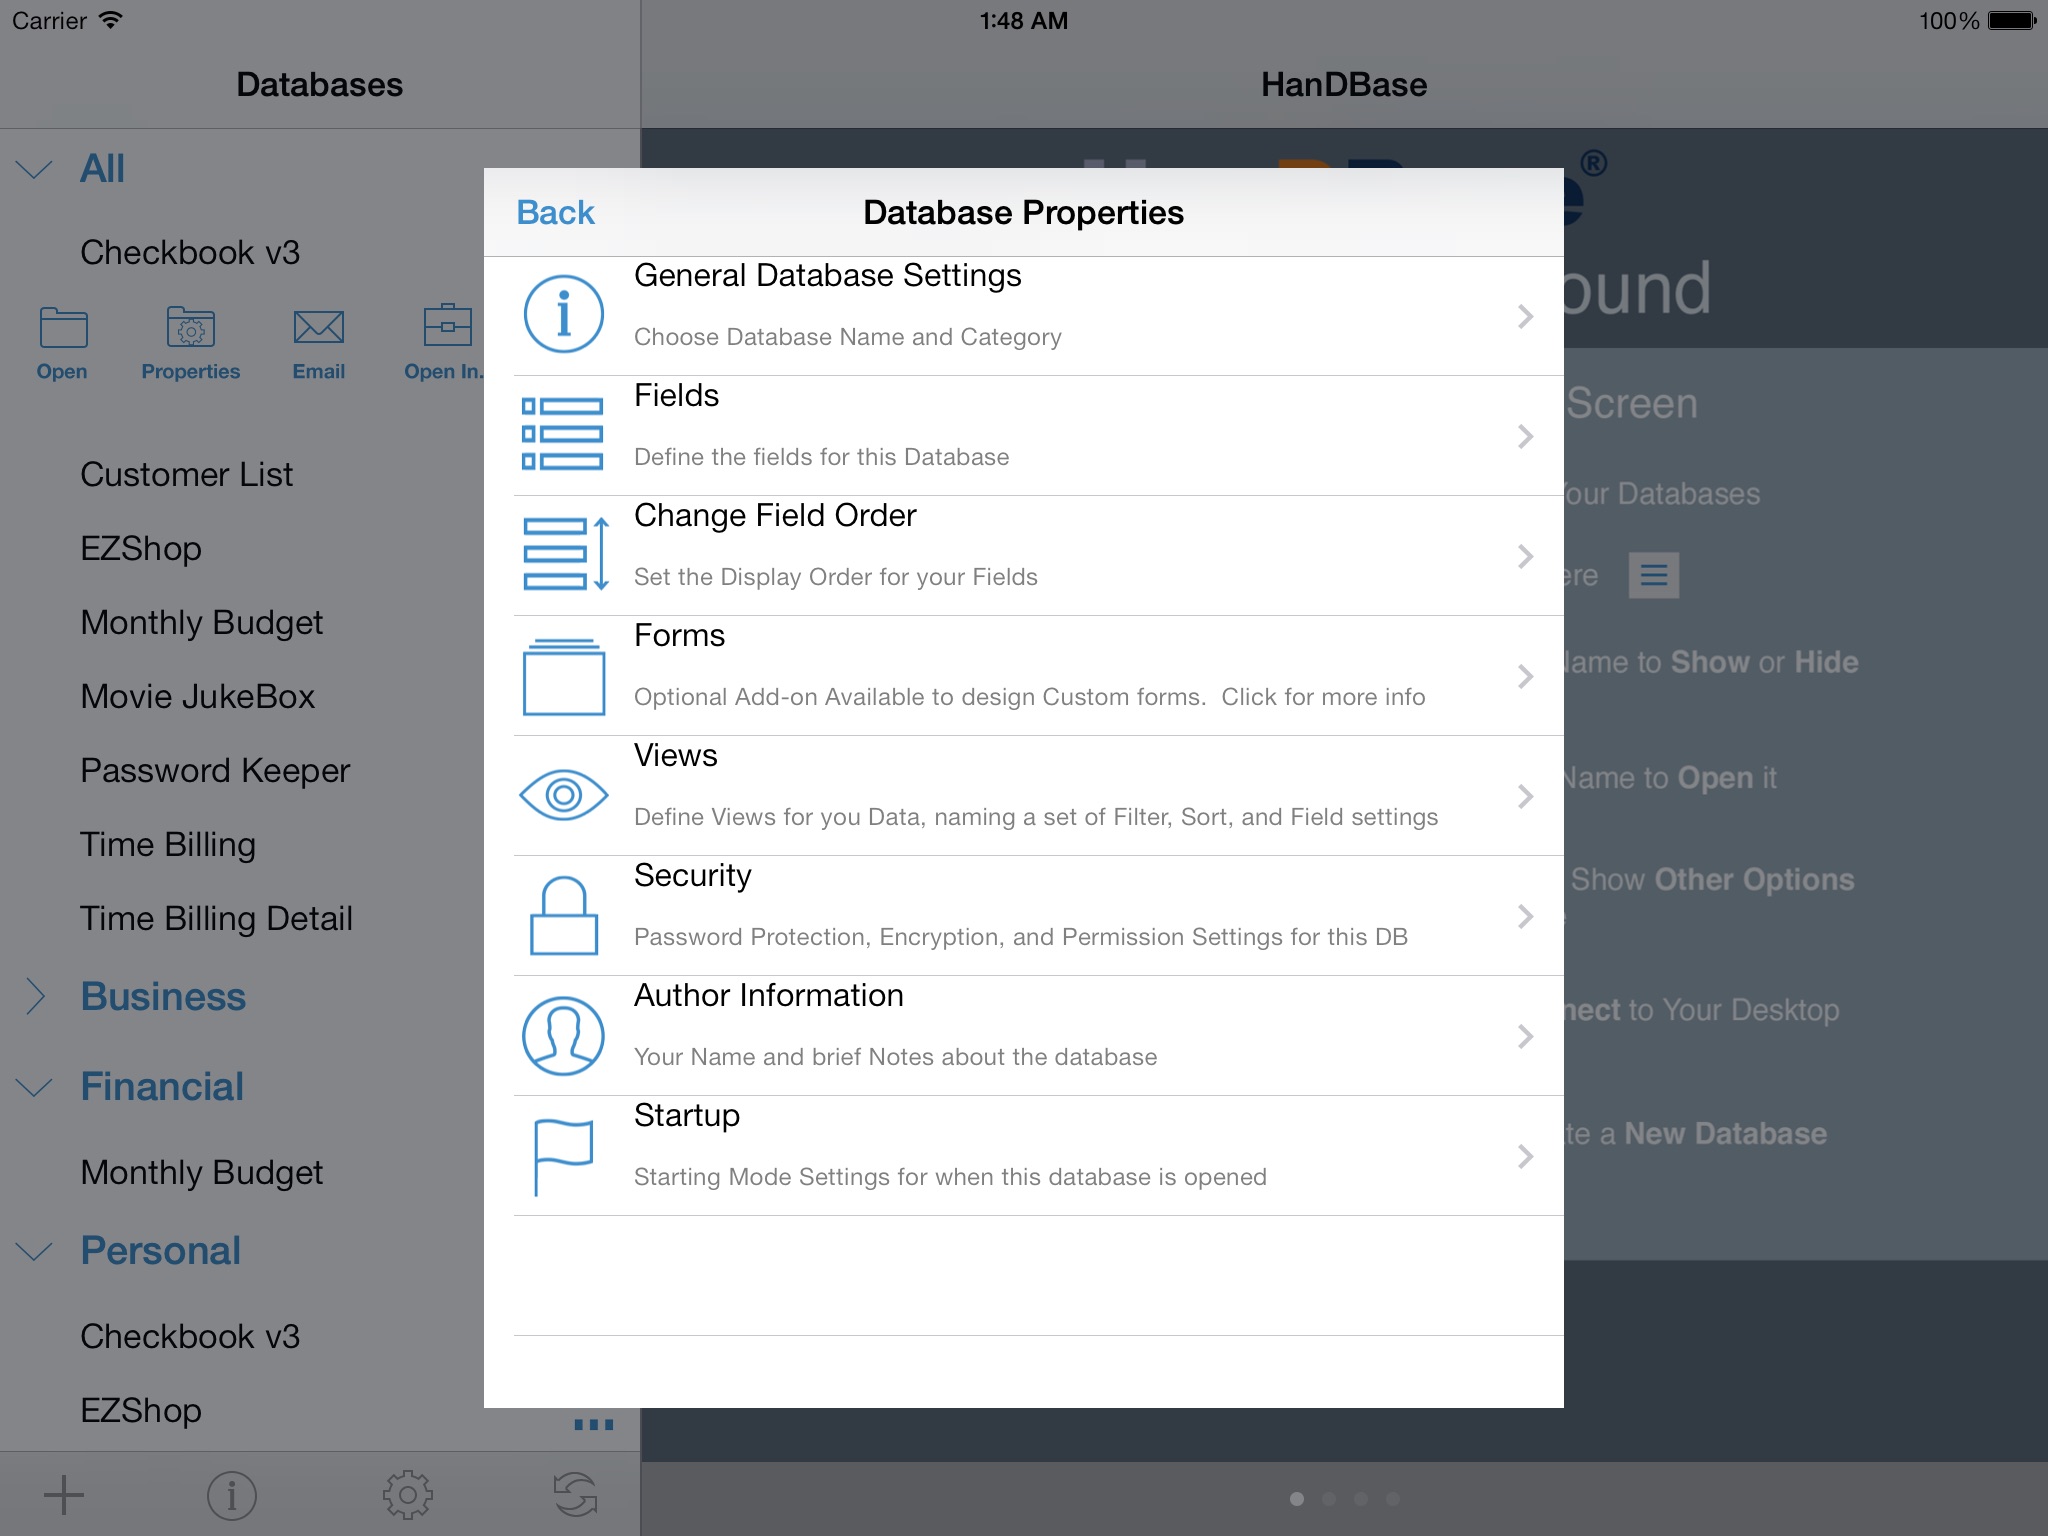2048x1536 pixels.
Task: Select the settings gear icon
Action: coord(406,1494)
